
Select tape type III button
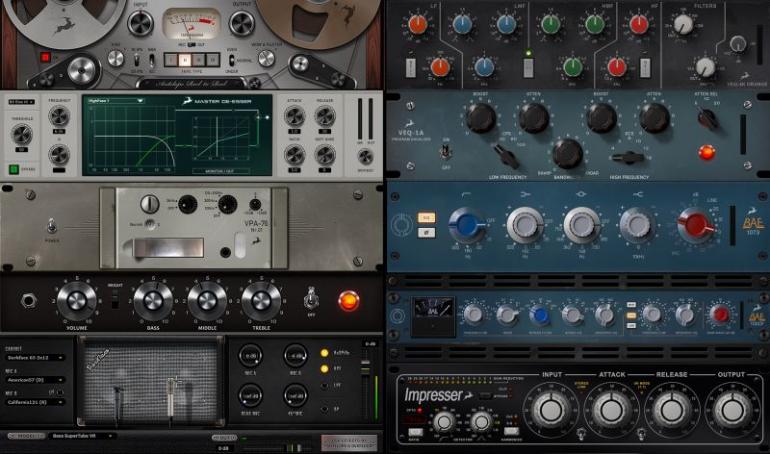tap(198, 60)
